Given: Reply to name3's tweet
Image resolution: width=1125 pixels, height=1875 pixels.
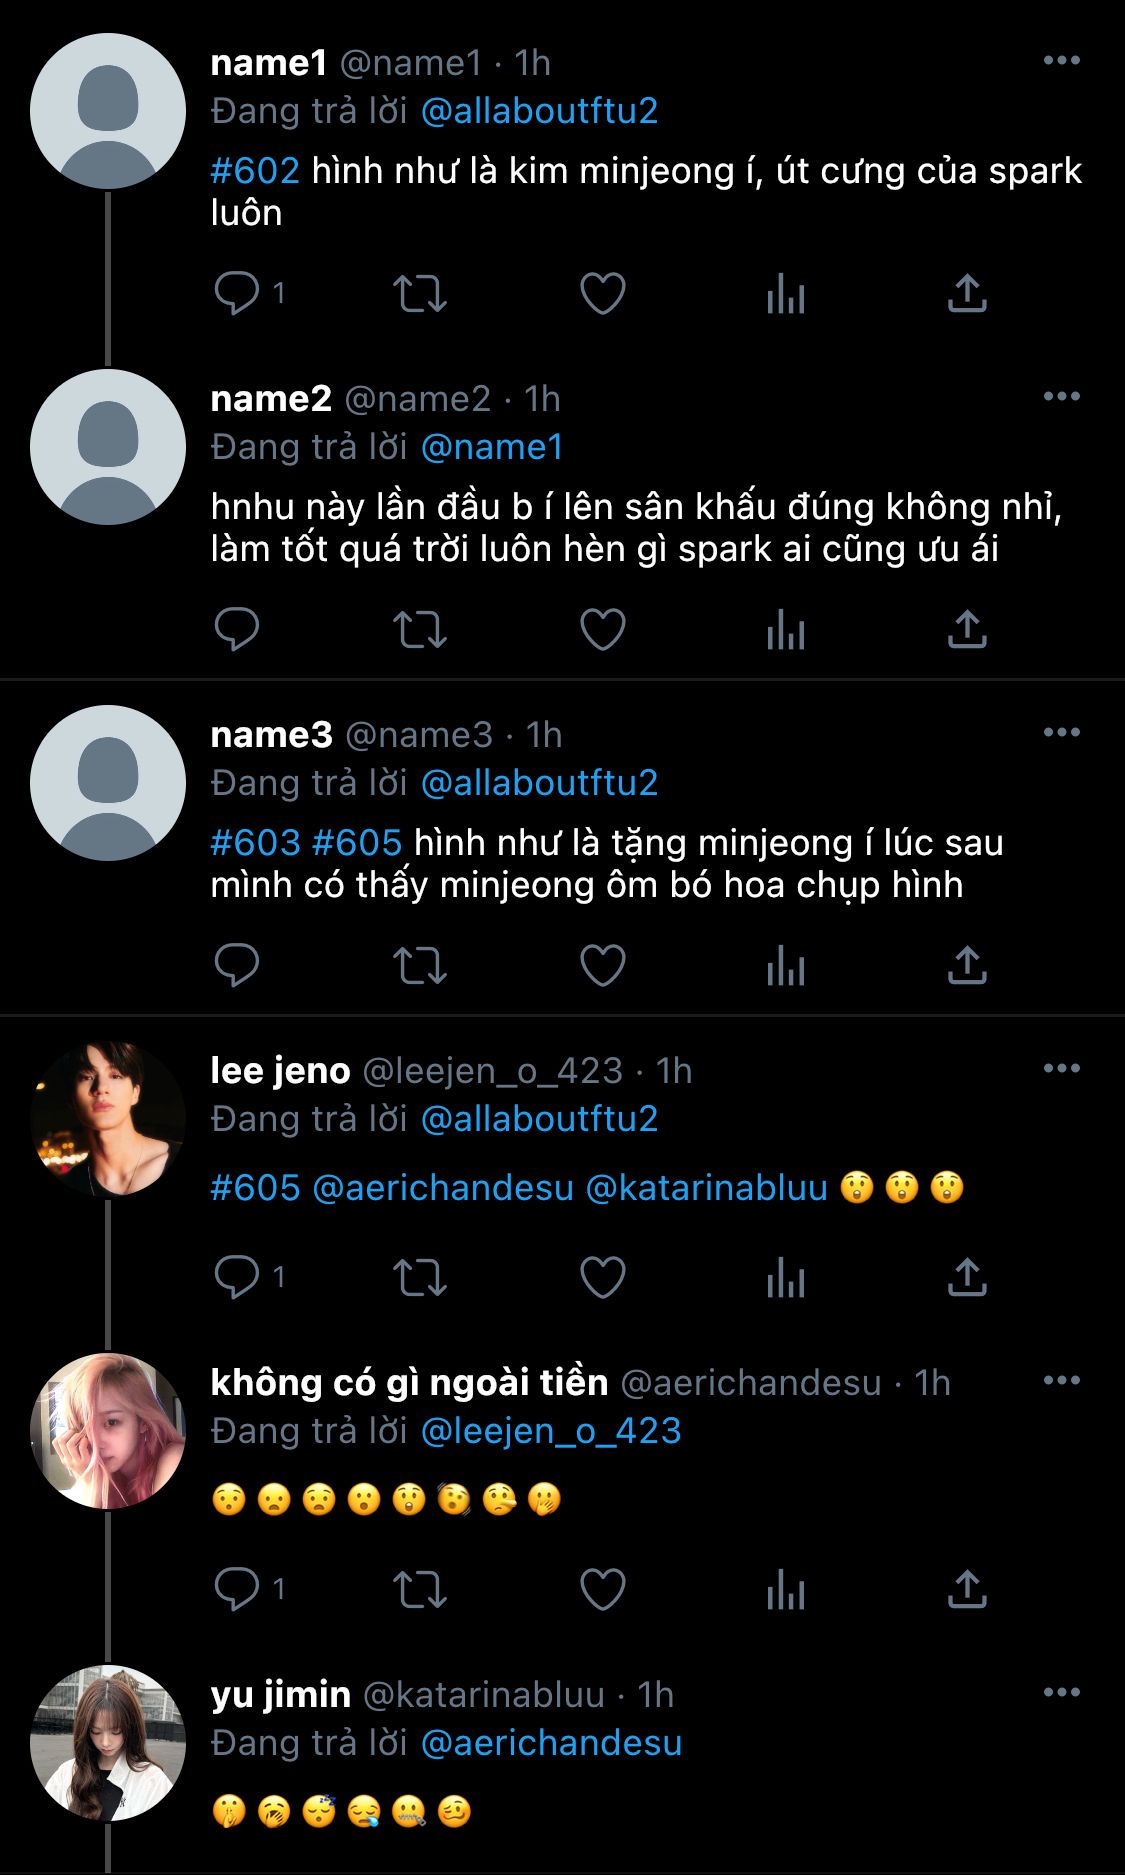Looking at the screenshot, I should click(x=237, y=966).
